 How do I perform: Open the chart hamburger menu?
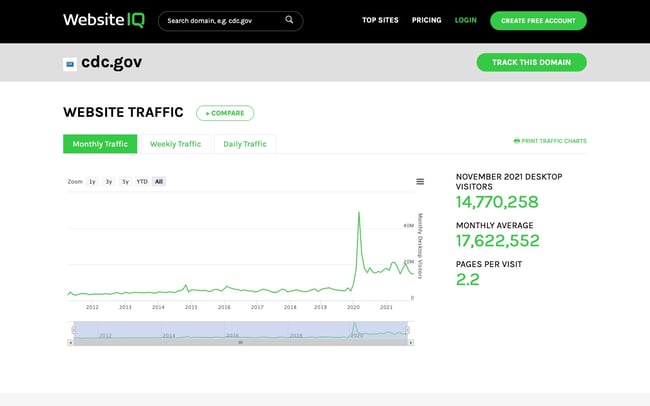click(x=420, y=182)
